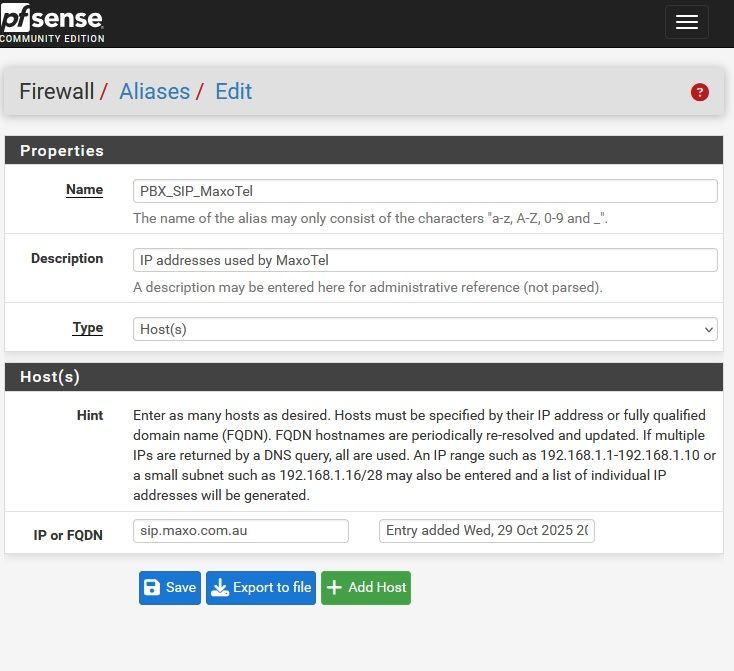This screenshot has width=734, height=671.
Task: Click the Description field label
Action: click(x=67, y=259)
